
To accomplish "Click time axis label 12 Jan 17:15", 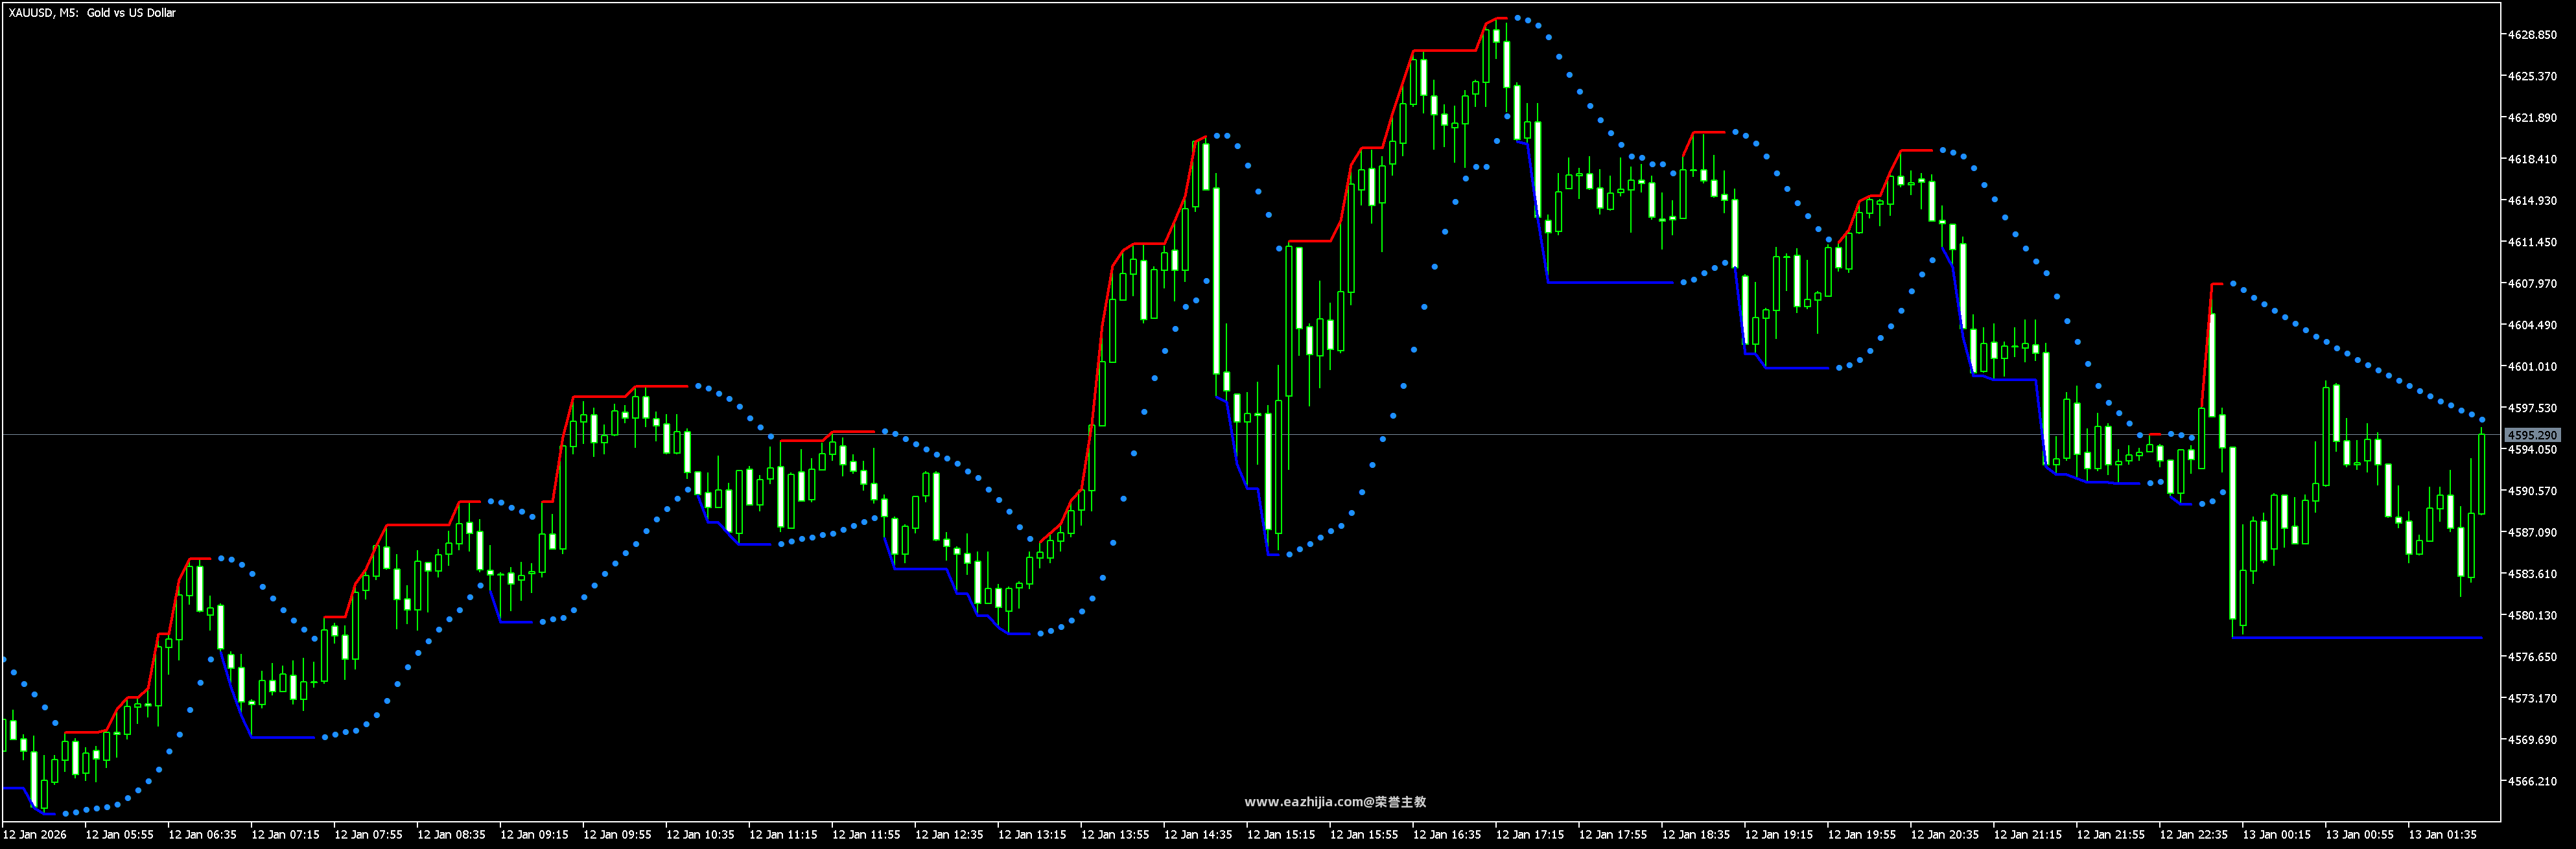I will [1531, 835].
